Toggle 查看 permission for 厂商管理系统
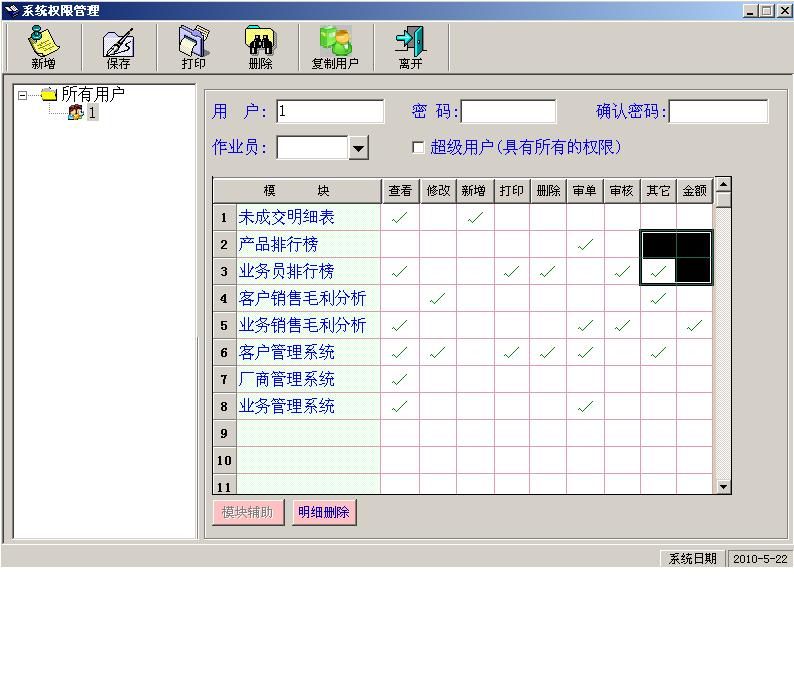Image resolution: width=794 pixels, height=683 pixels. coord(400,379)
